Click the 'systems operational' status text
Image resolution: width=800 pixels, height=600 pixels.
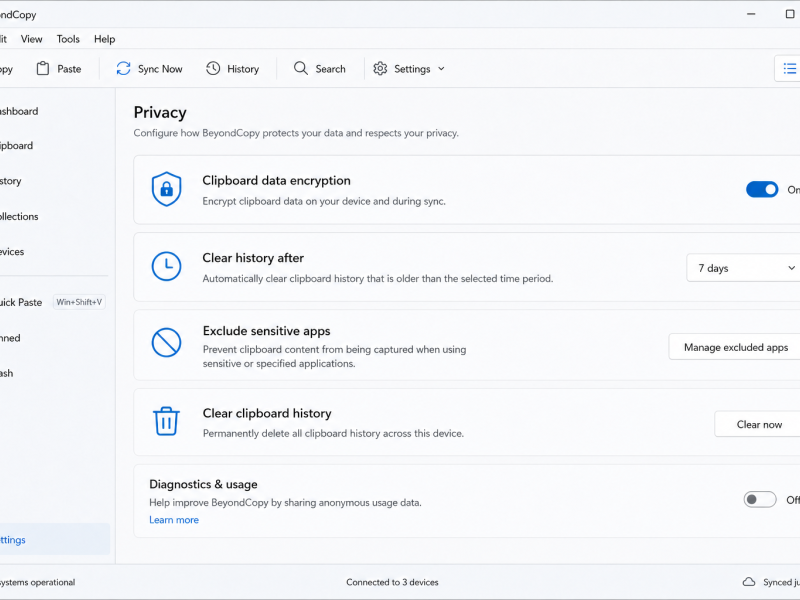click(38, 582)
